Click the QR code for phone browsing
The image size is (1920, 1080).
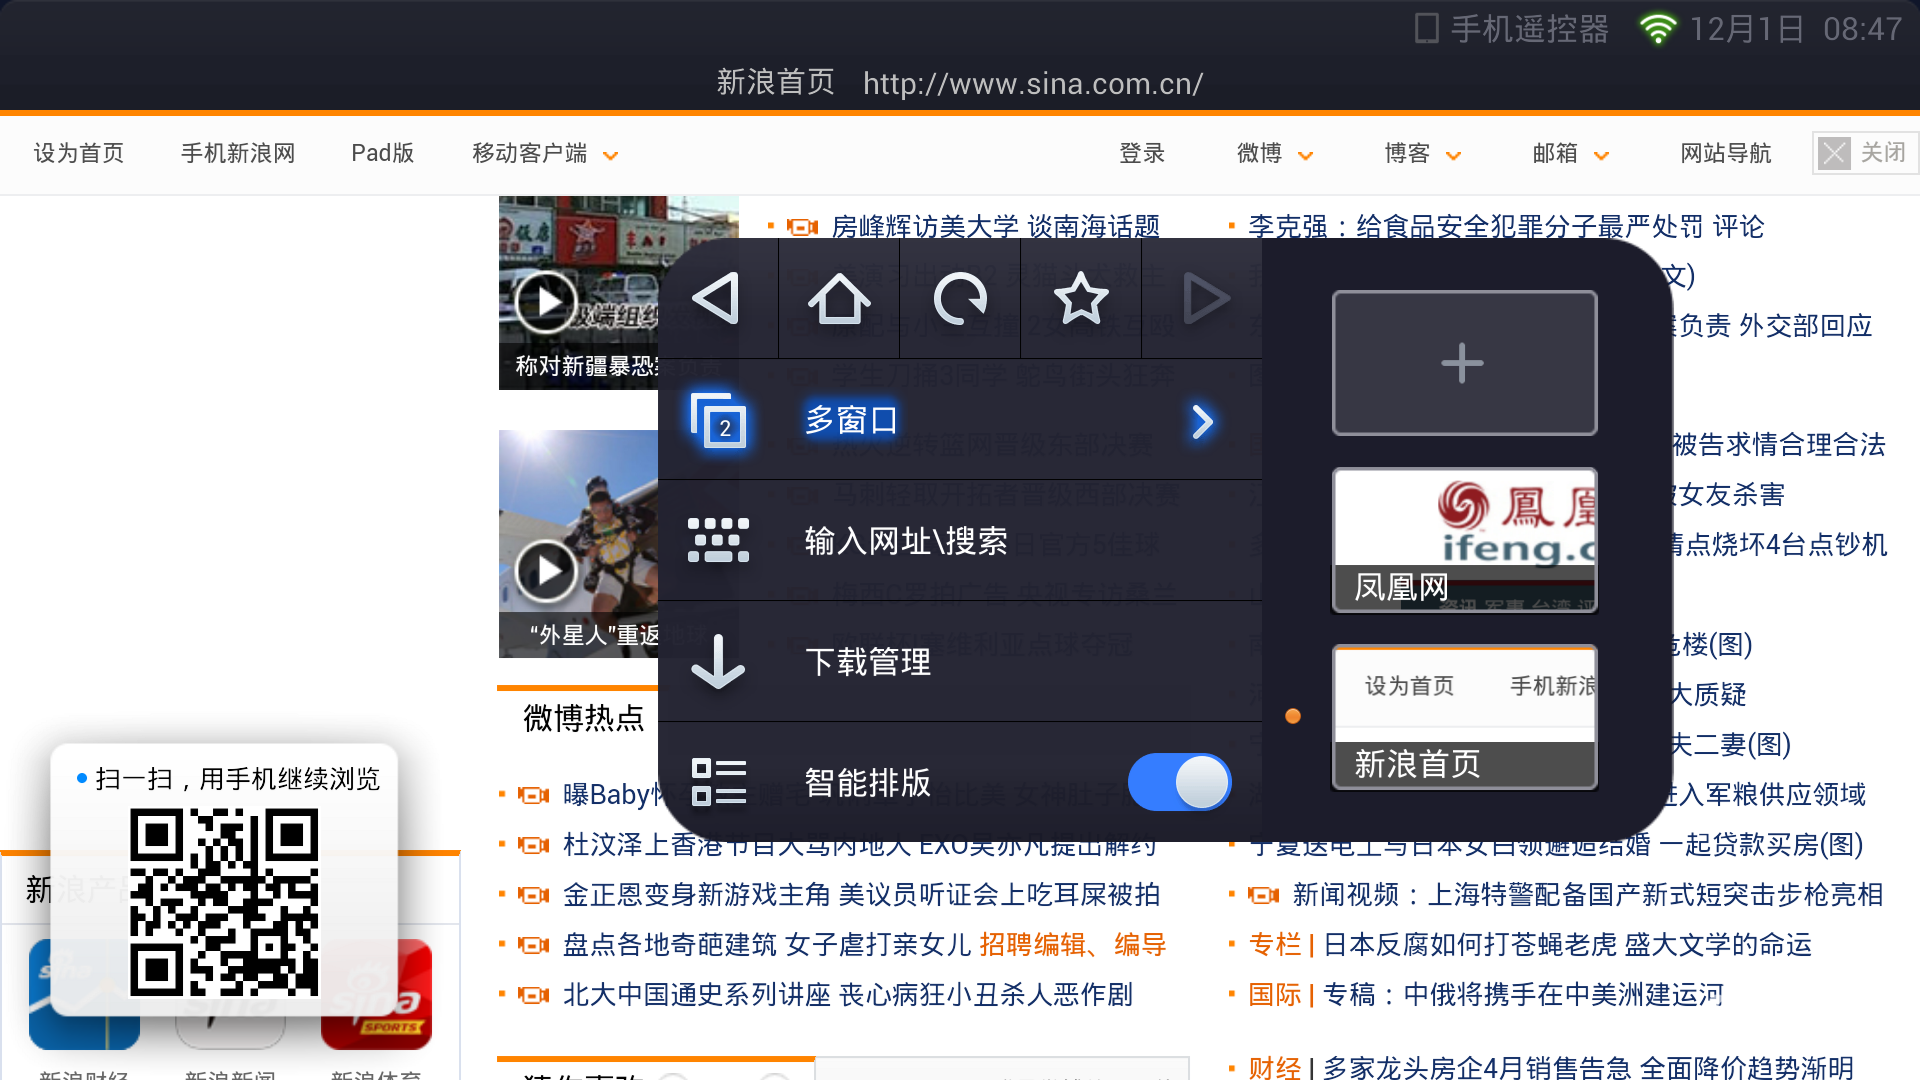point(225,903)
